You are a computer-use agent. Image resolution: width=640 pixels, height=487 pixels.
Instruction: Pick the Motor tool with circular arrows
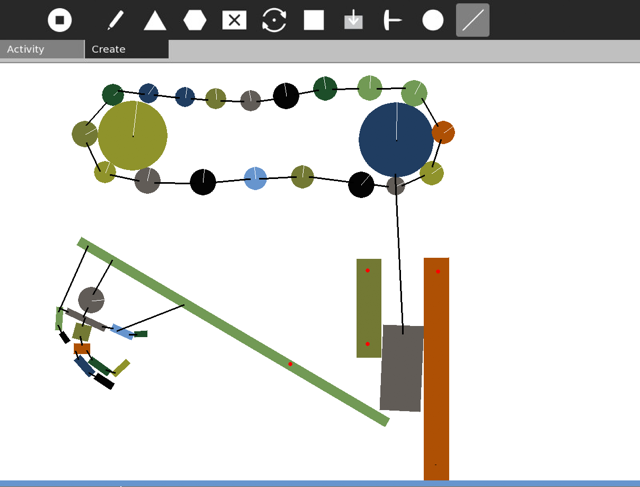[274, 20]
